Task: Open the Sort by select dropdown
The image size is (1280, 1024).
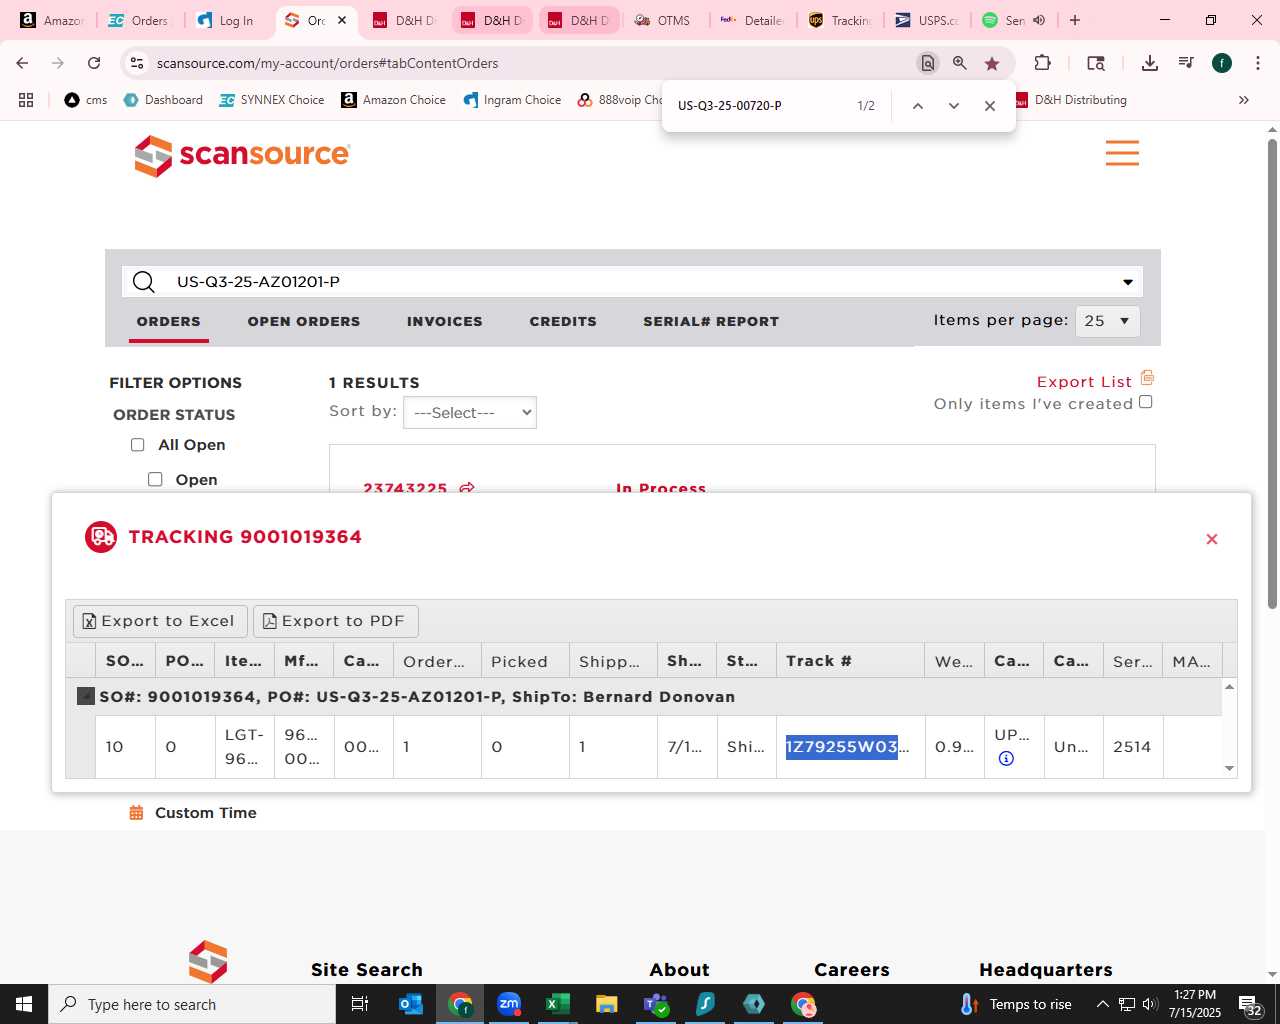Action: 470,413
